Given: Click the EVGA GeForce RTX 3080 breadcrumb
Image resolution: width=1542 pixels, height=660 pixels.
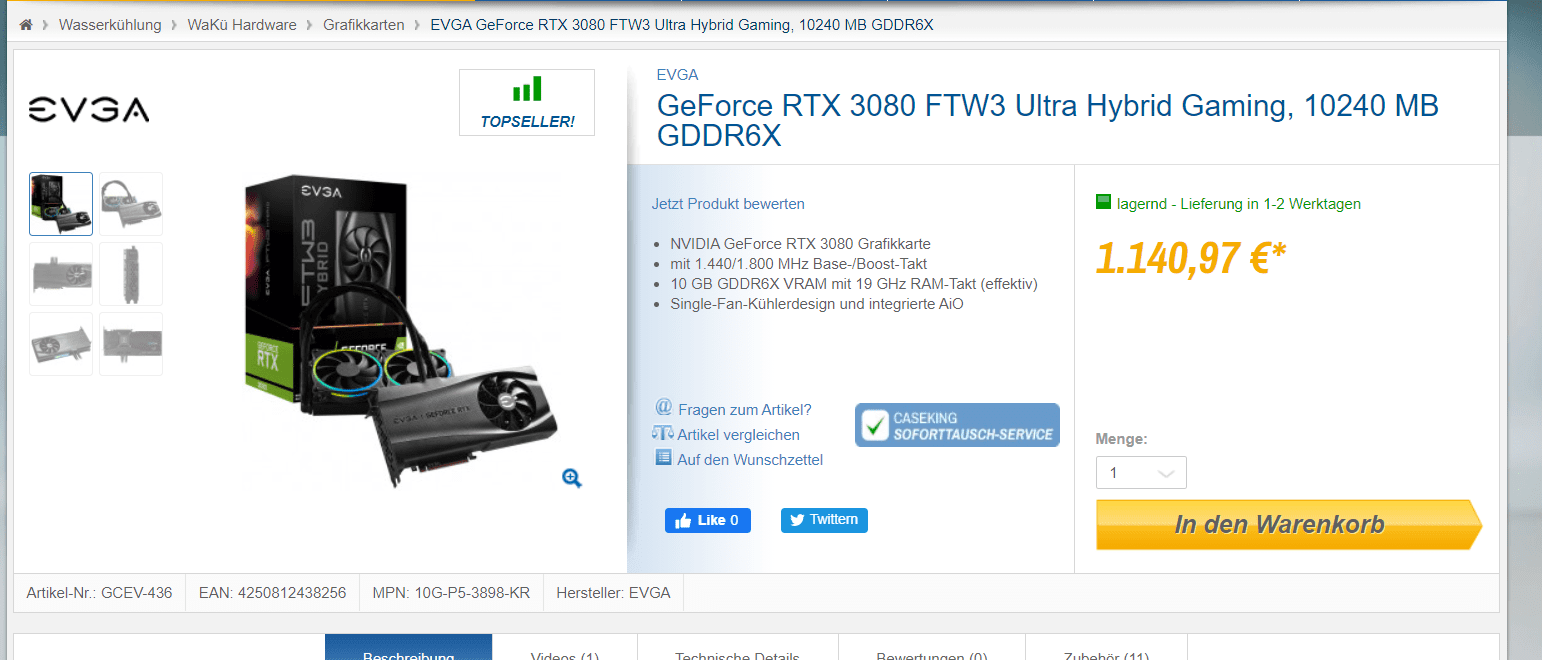Looking at the screenshot, I should point(682,25).
